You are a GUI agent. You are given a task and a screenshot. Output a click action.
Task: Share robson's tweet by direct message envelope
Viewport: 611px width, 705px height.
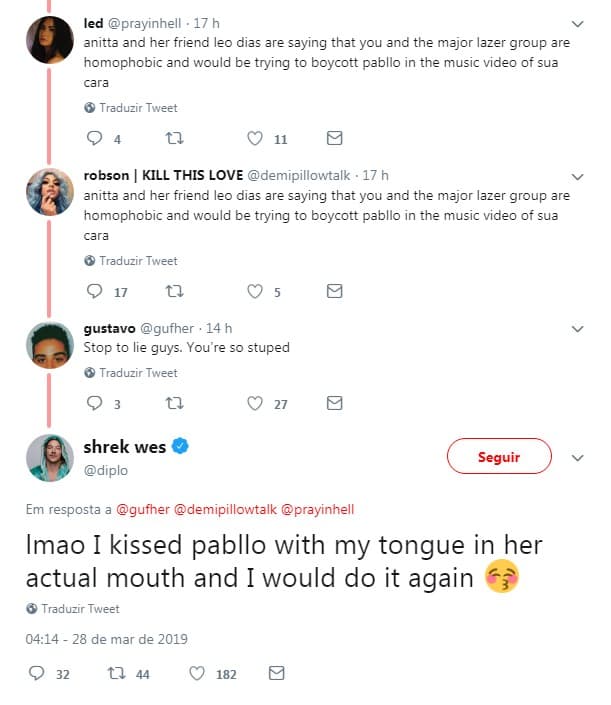click(x=334, y=291)
